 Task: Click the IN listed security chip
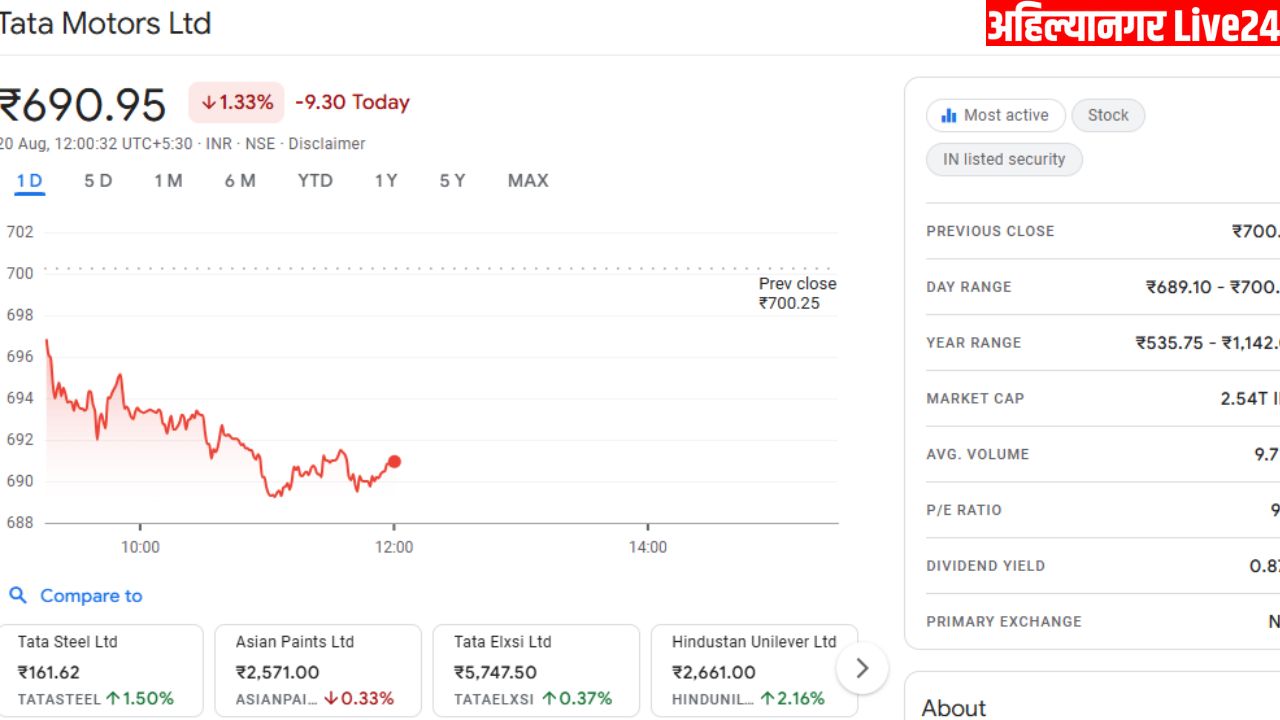click(1004, 159)
